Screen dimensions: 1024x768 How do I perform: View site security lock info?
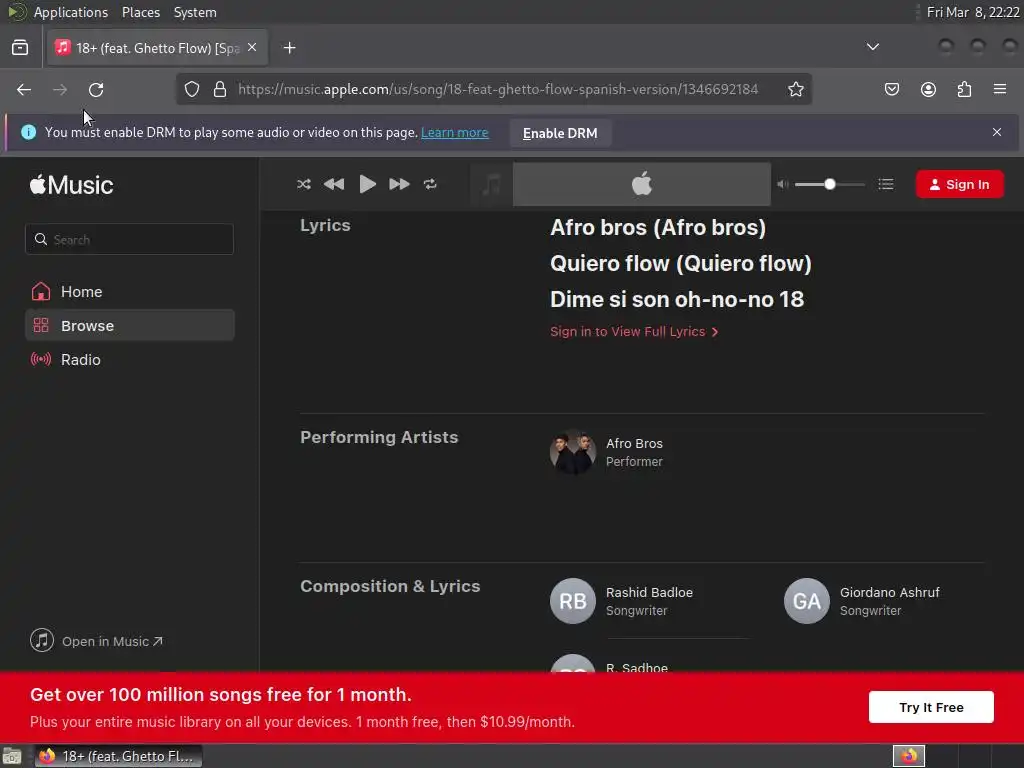point(220,89)
